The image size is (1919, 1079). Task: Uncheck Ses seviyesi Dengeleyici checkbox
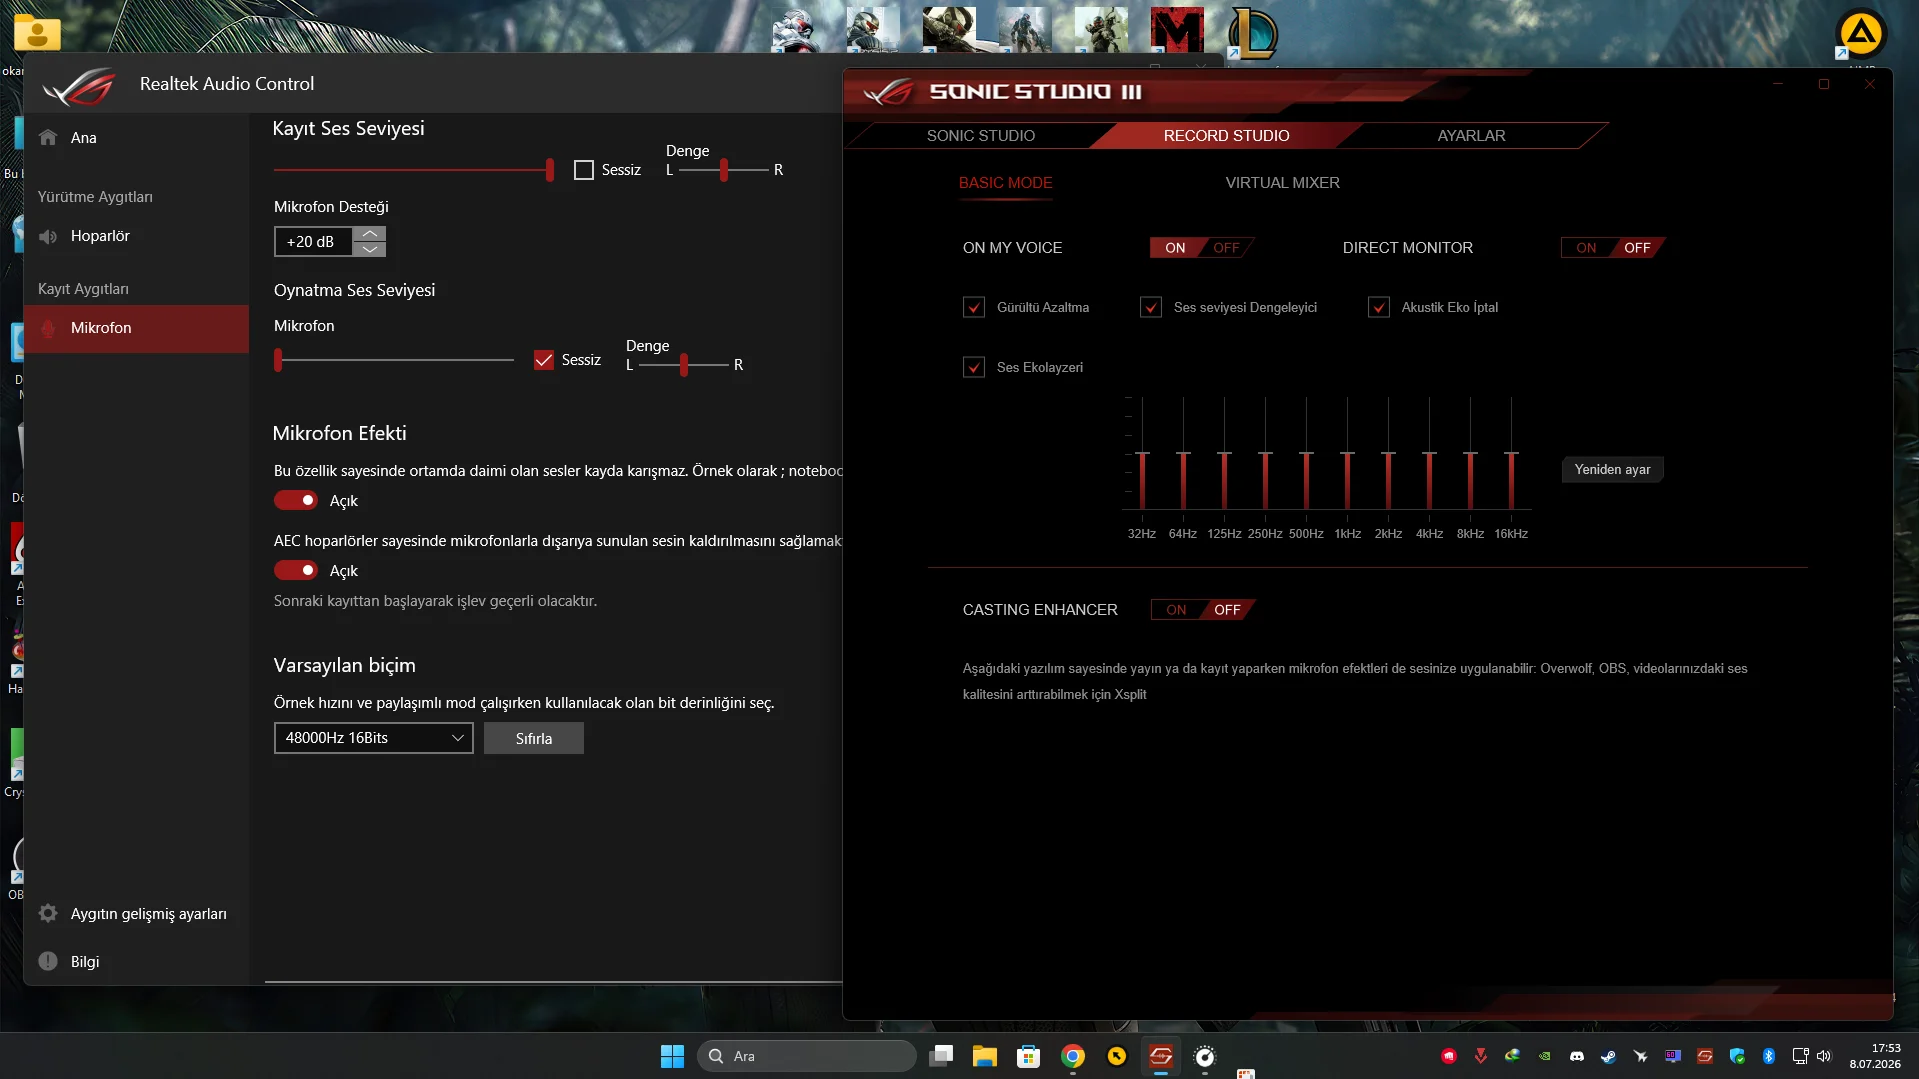click(1151, 308)
